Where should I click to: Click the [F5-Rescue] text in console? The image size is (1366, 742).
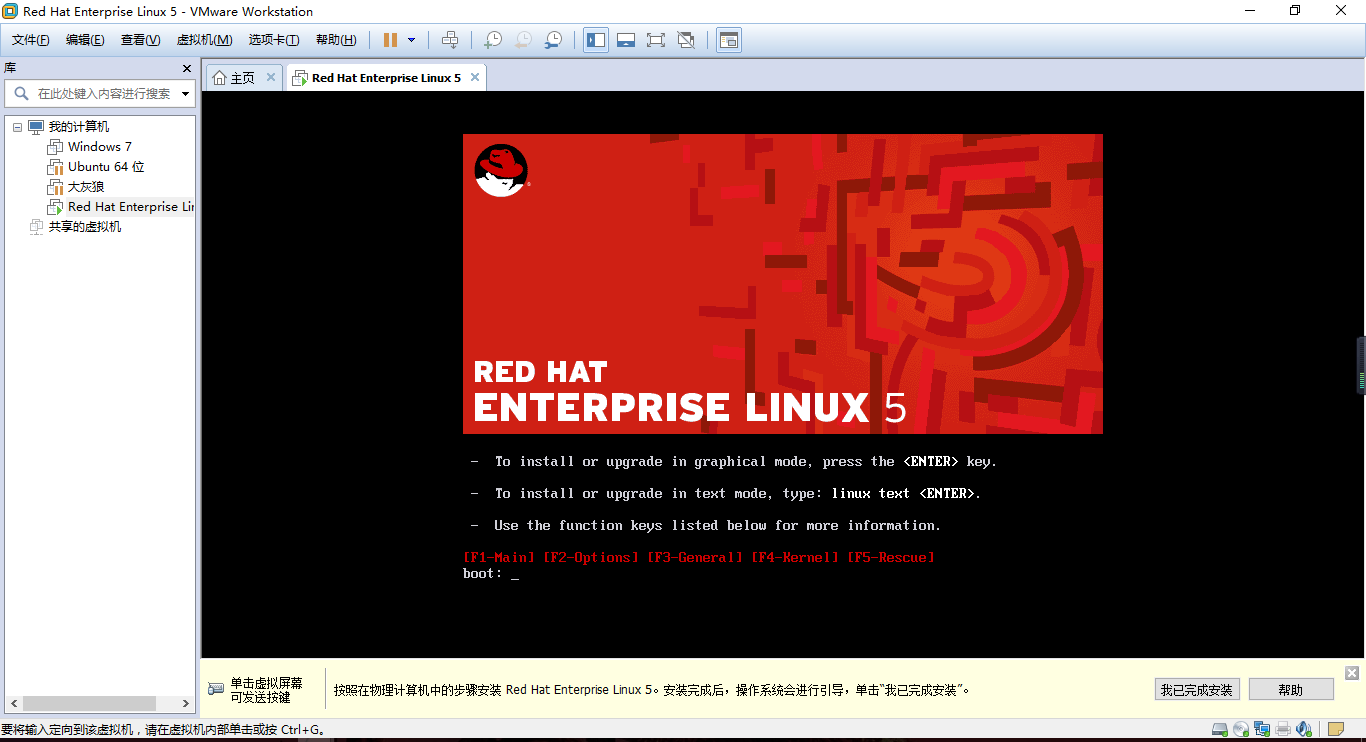pos(891,557)
